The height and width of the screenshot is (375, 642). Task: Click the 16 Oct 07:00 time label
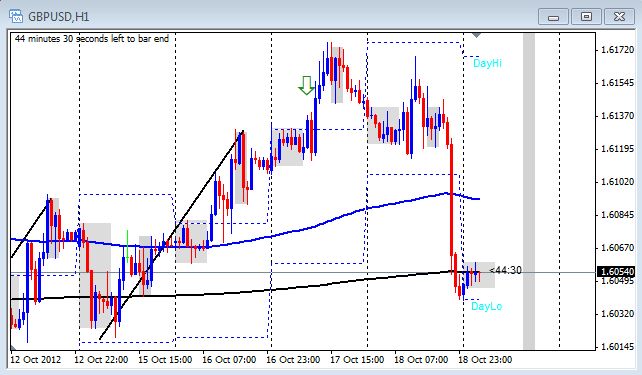229,360
